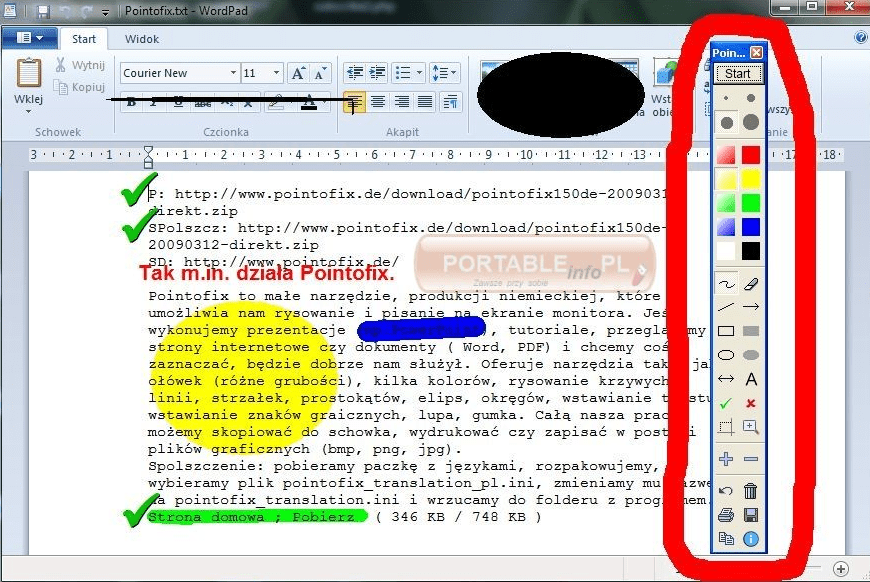Pick the black color swatch
This screenshot has width=870, height=582.
tap(751, 251)
